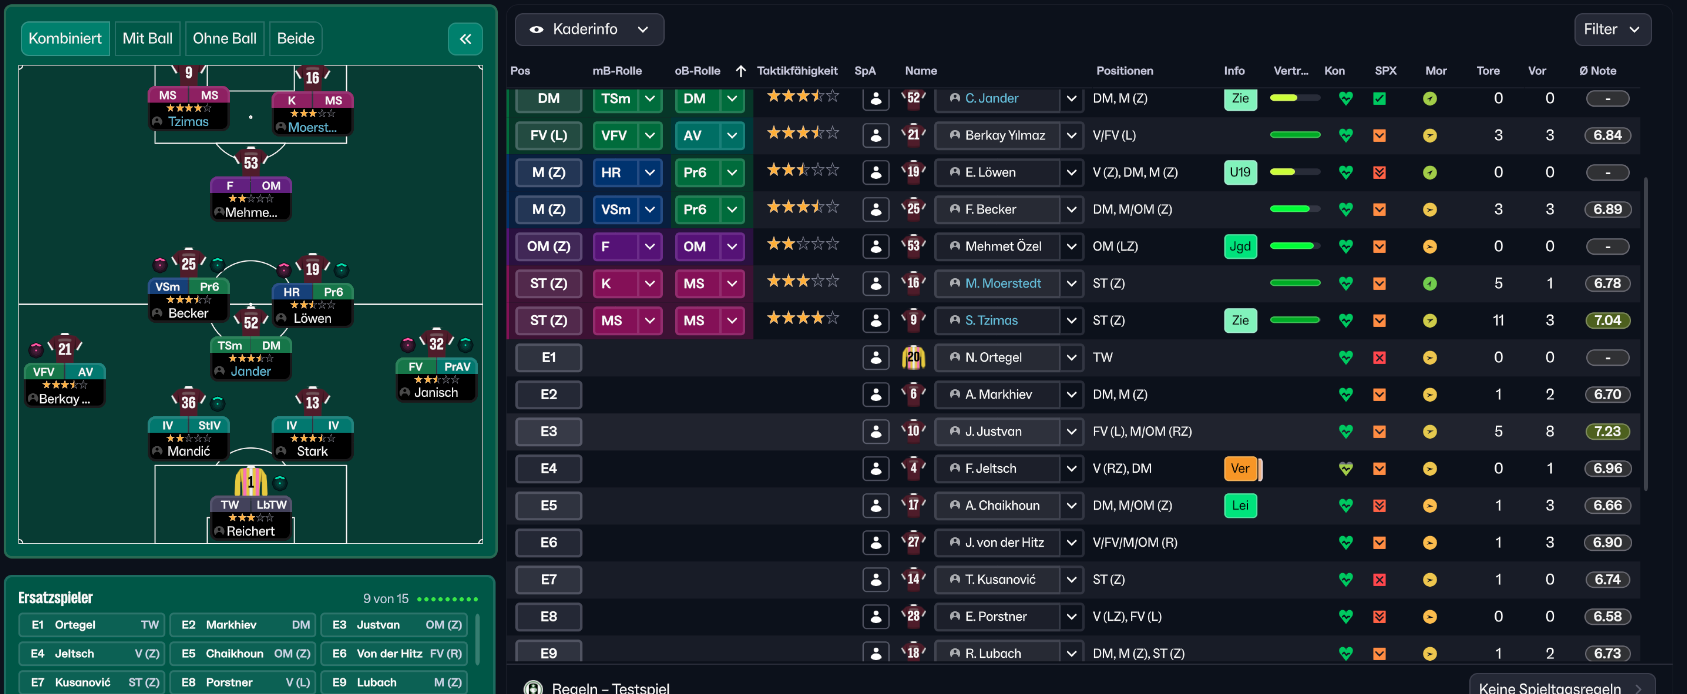Expand the Filter dropdown
The image size is (1687, 694).
pyautogui.click(x=1611, y=30)
